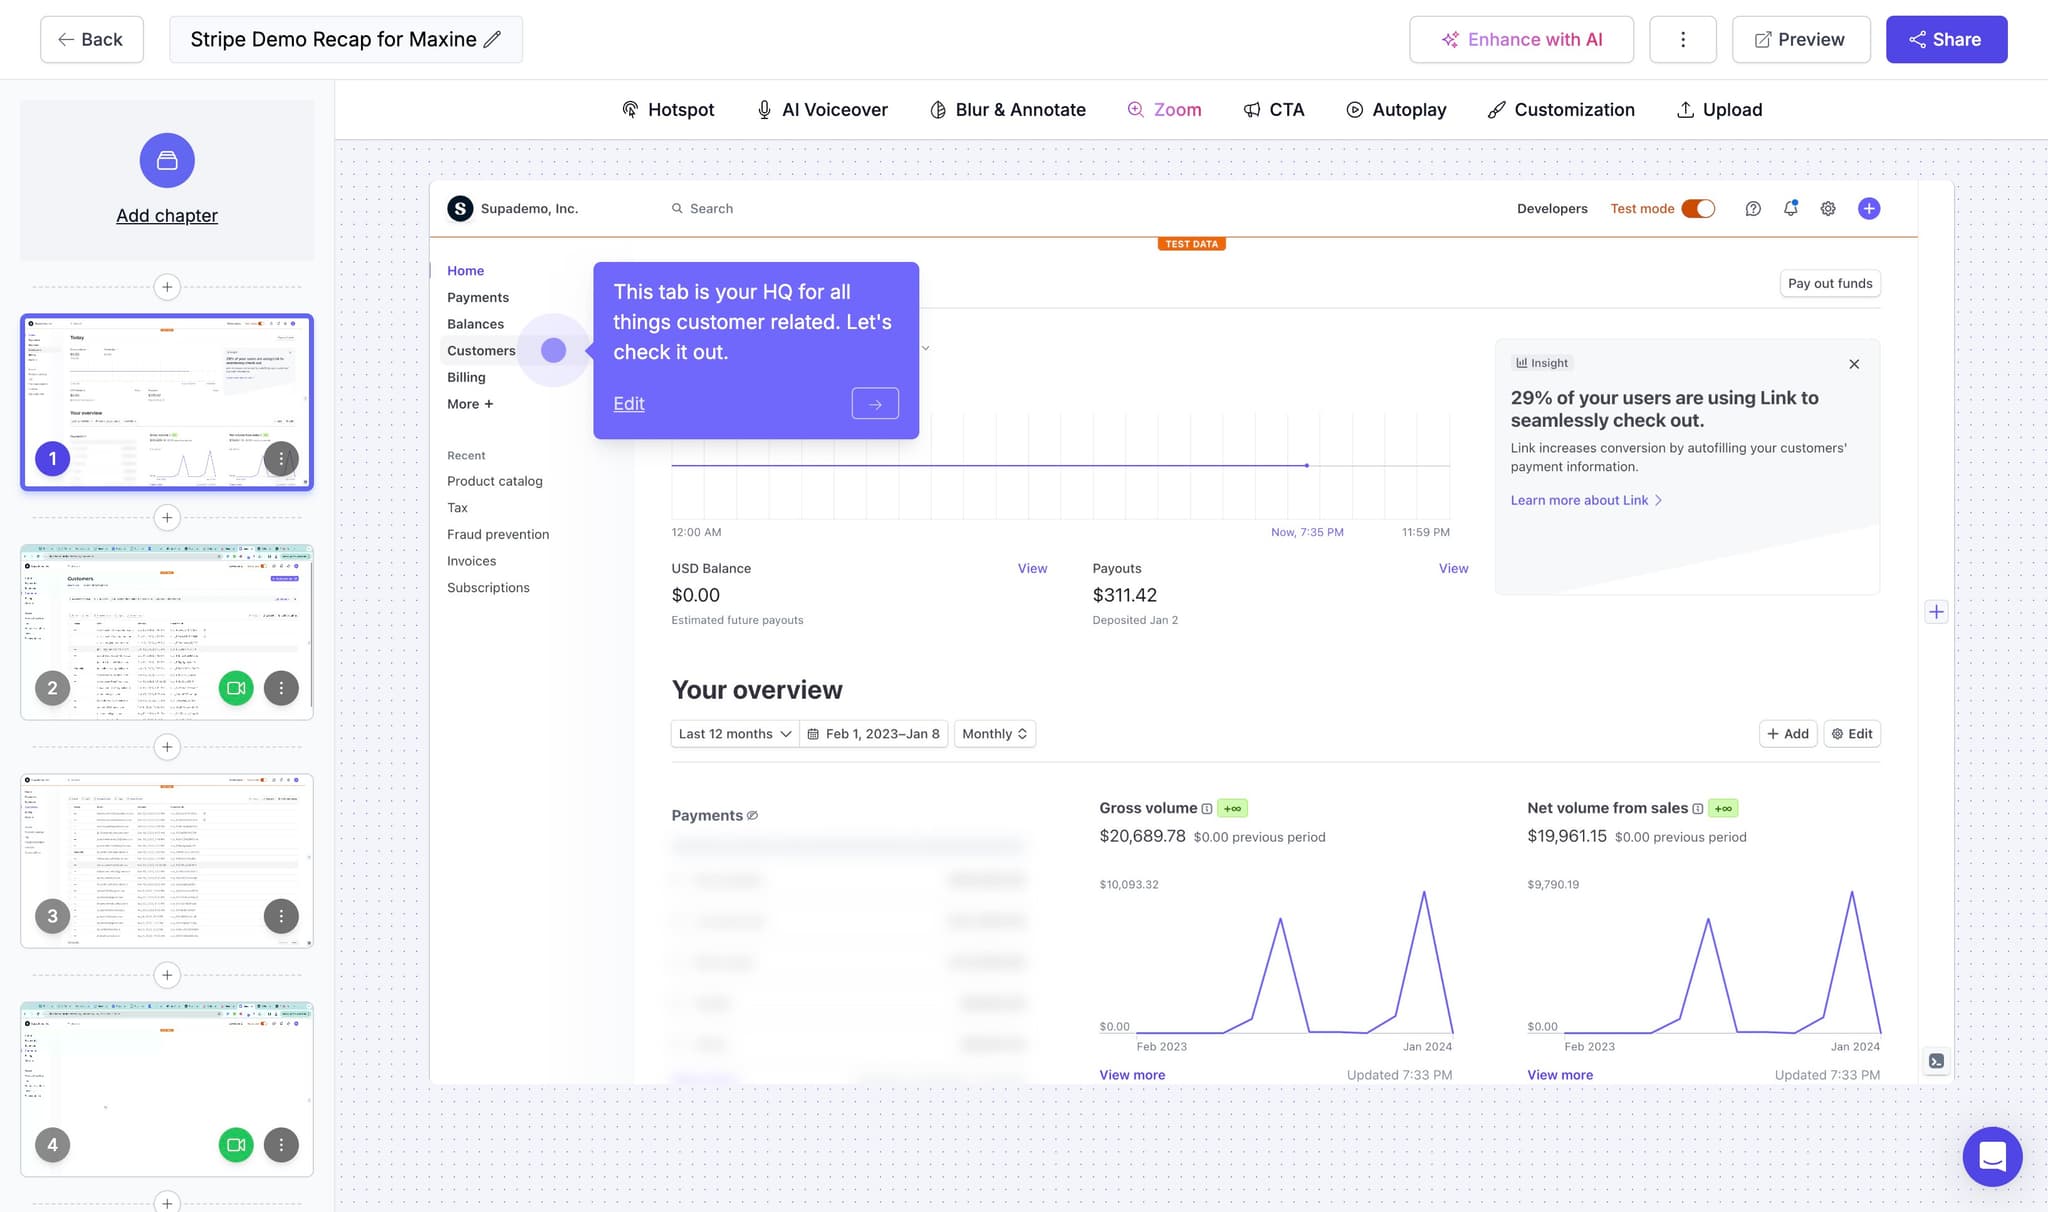Viewport: 2048px width, 1212px height.
Task: Click + Add in Your overview
Action: click(x=1788, y=734)
